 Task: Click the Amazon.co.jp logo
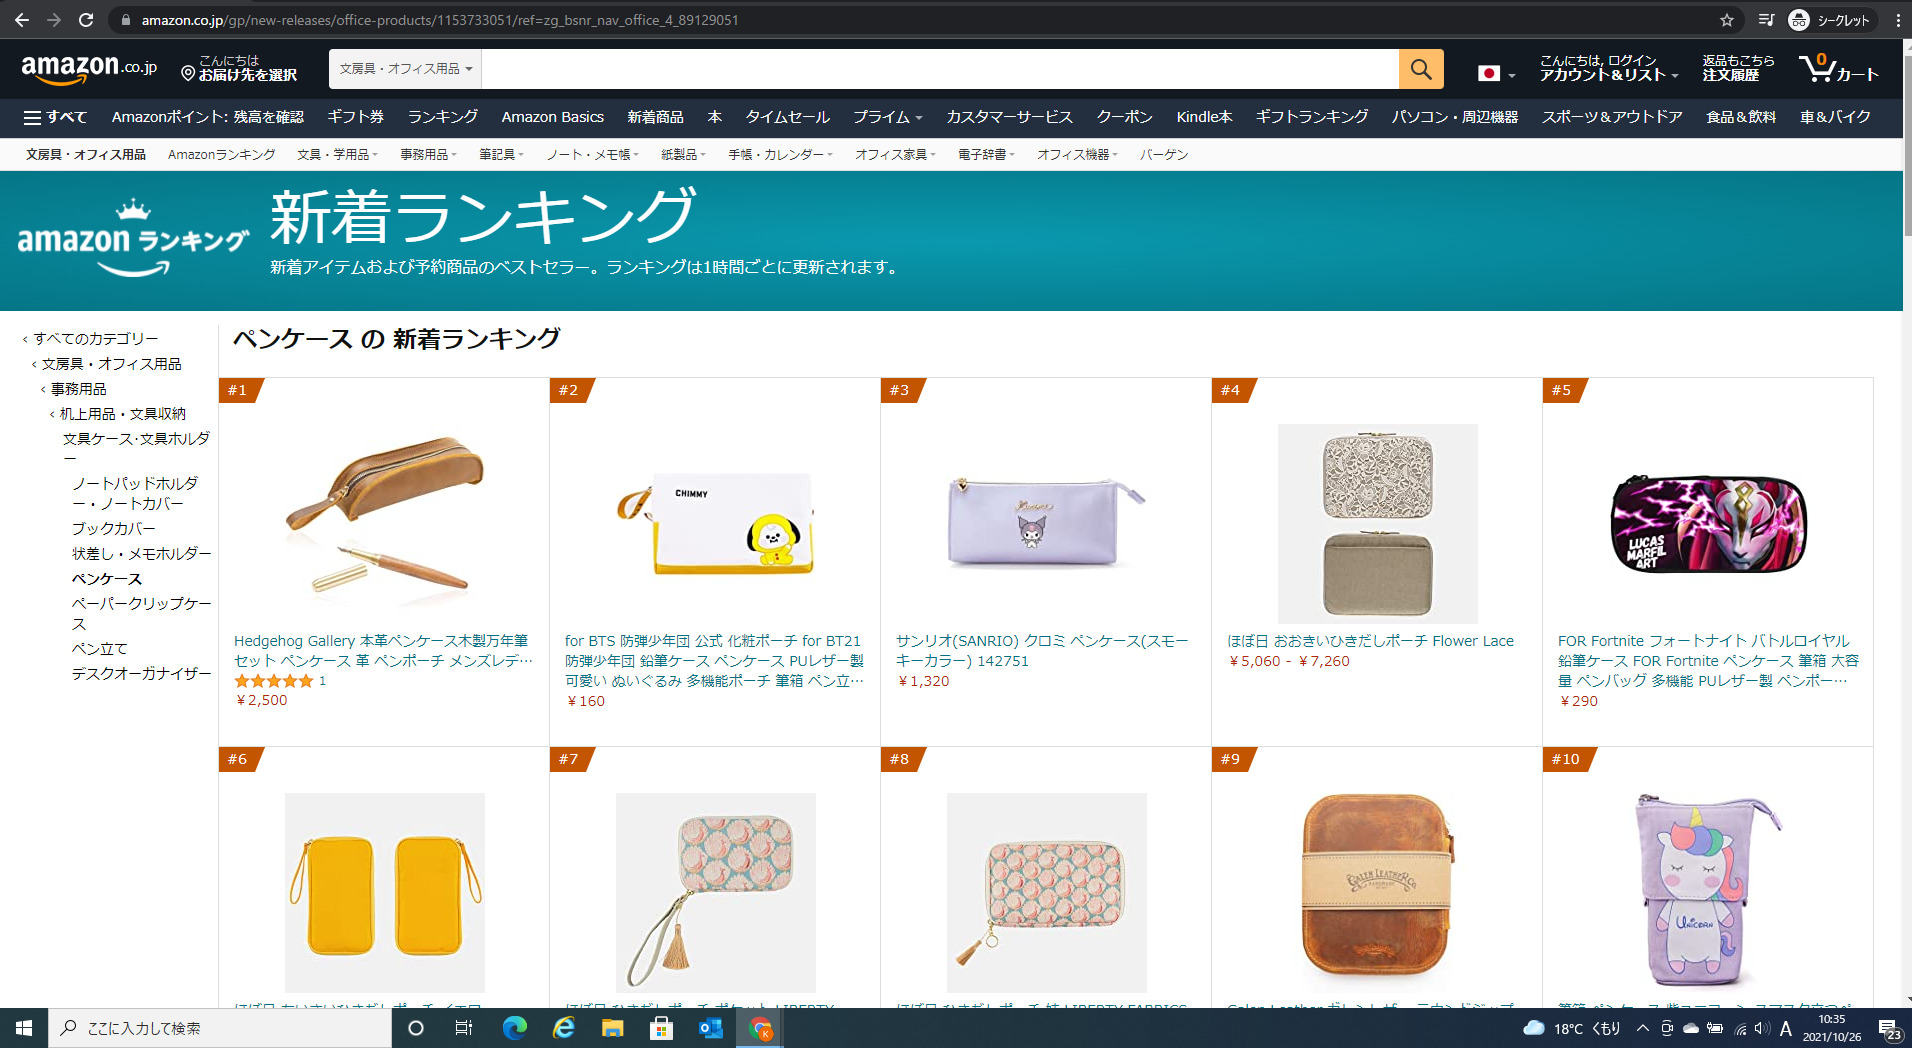click(x=89, y=69)
